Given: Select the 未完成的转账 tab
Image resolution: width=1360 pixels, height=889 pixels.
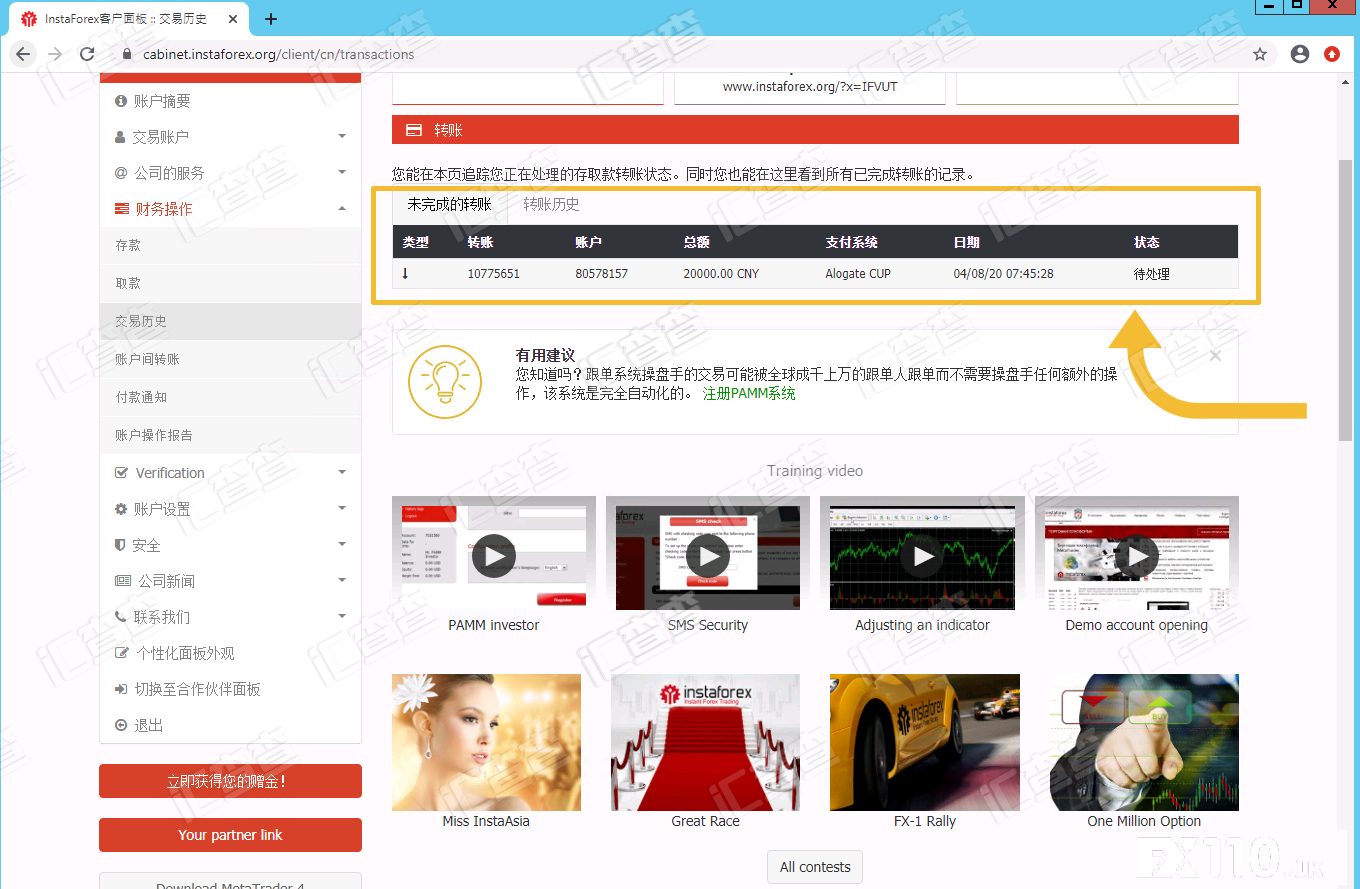Looking at the screenshot, I should click(449, 205).
